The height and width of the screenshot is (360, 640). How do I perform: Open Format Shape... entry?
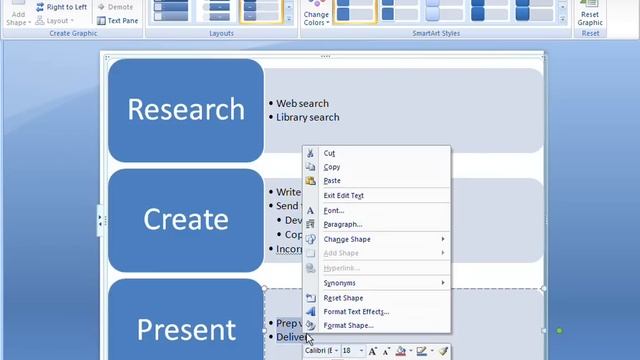click(x=376, y=325)
